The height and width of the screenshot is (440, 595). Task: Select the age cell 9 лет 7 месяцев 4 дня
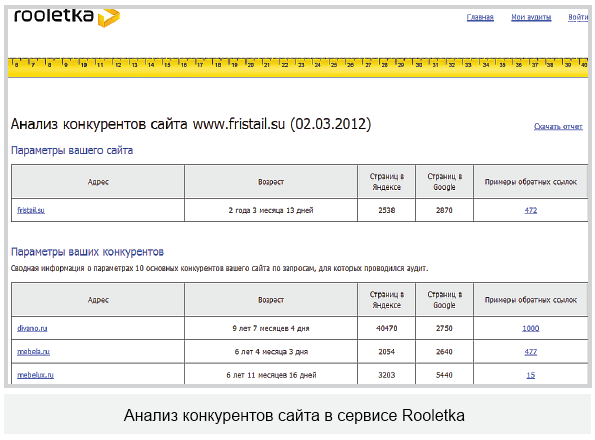(x=271, y=328)
